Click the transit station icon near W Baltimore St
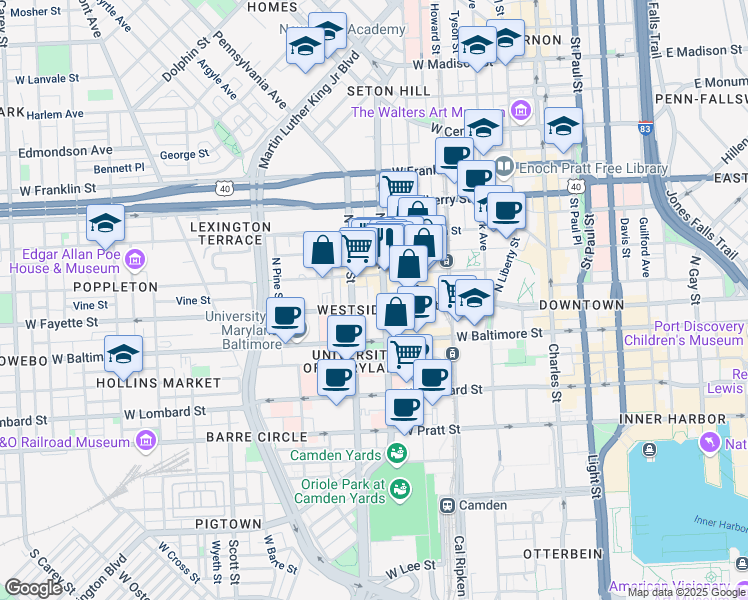 453,354
